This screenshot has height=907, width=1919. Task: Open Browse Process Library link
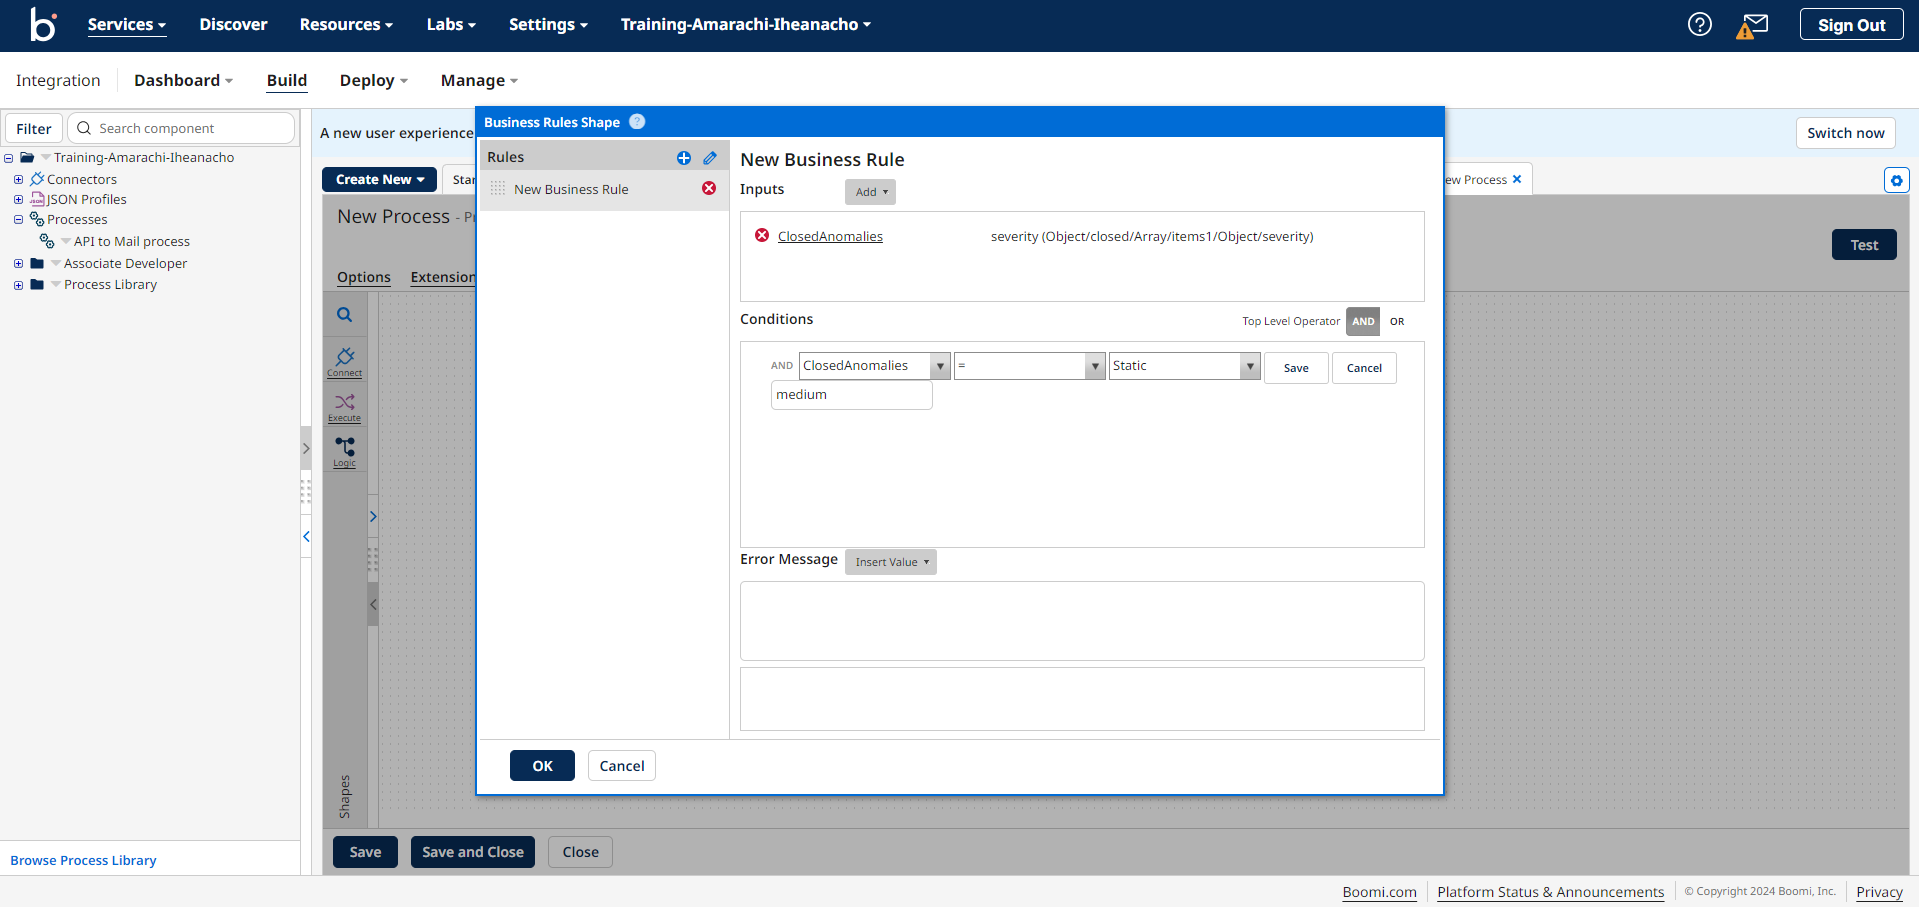[83, 860]
